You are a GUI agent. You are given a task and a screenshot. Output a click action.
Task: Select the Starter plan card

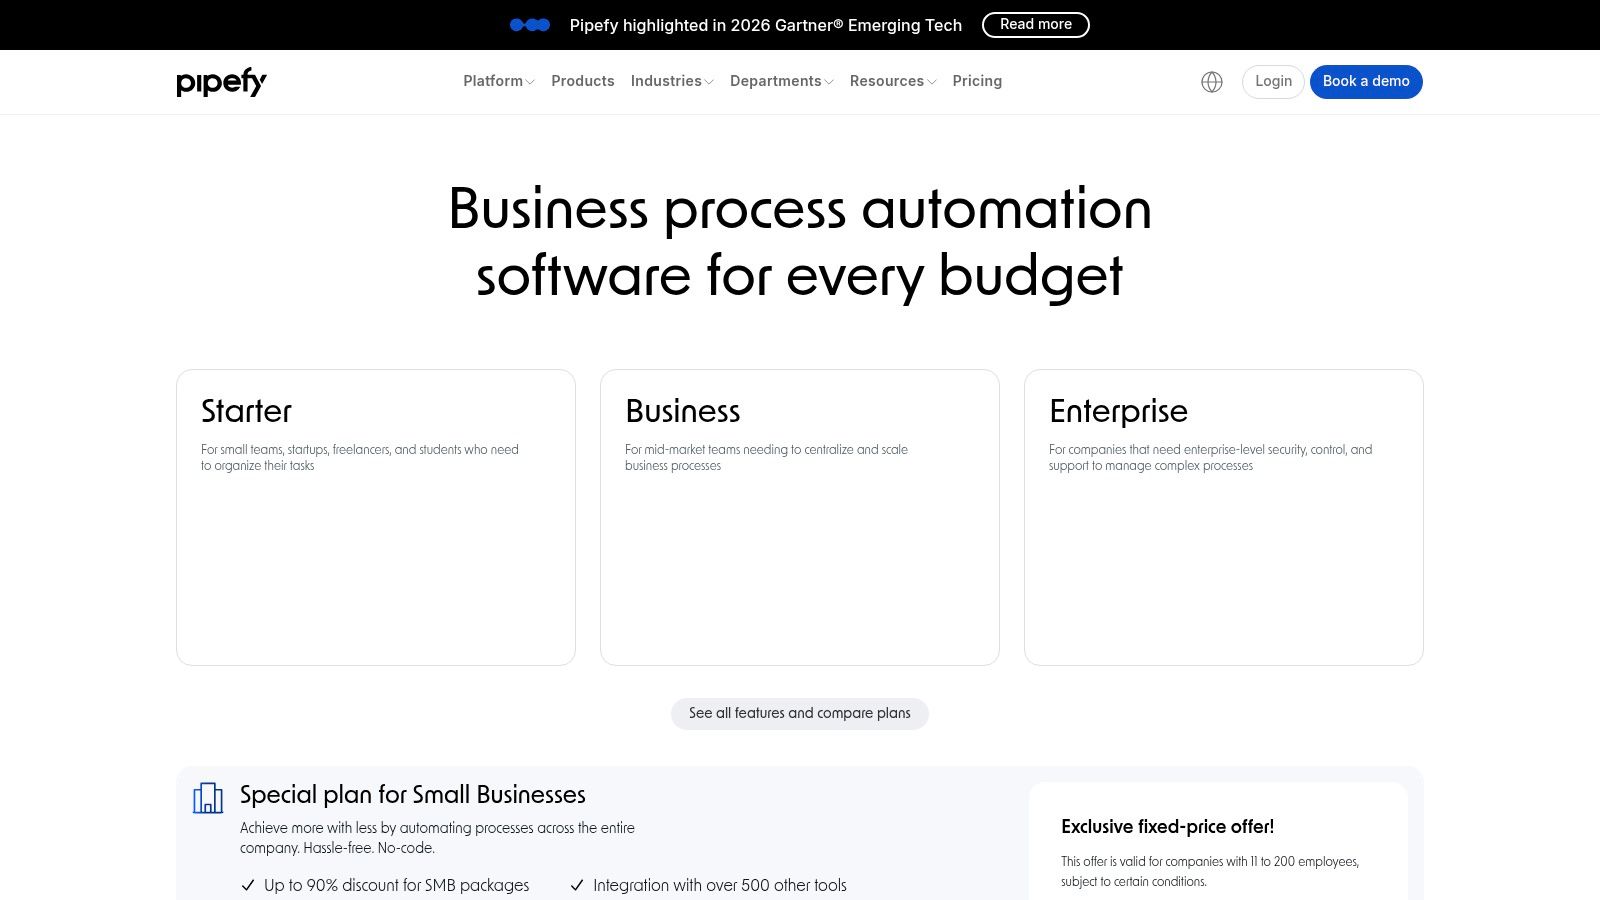376,517
